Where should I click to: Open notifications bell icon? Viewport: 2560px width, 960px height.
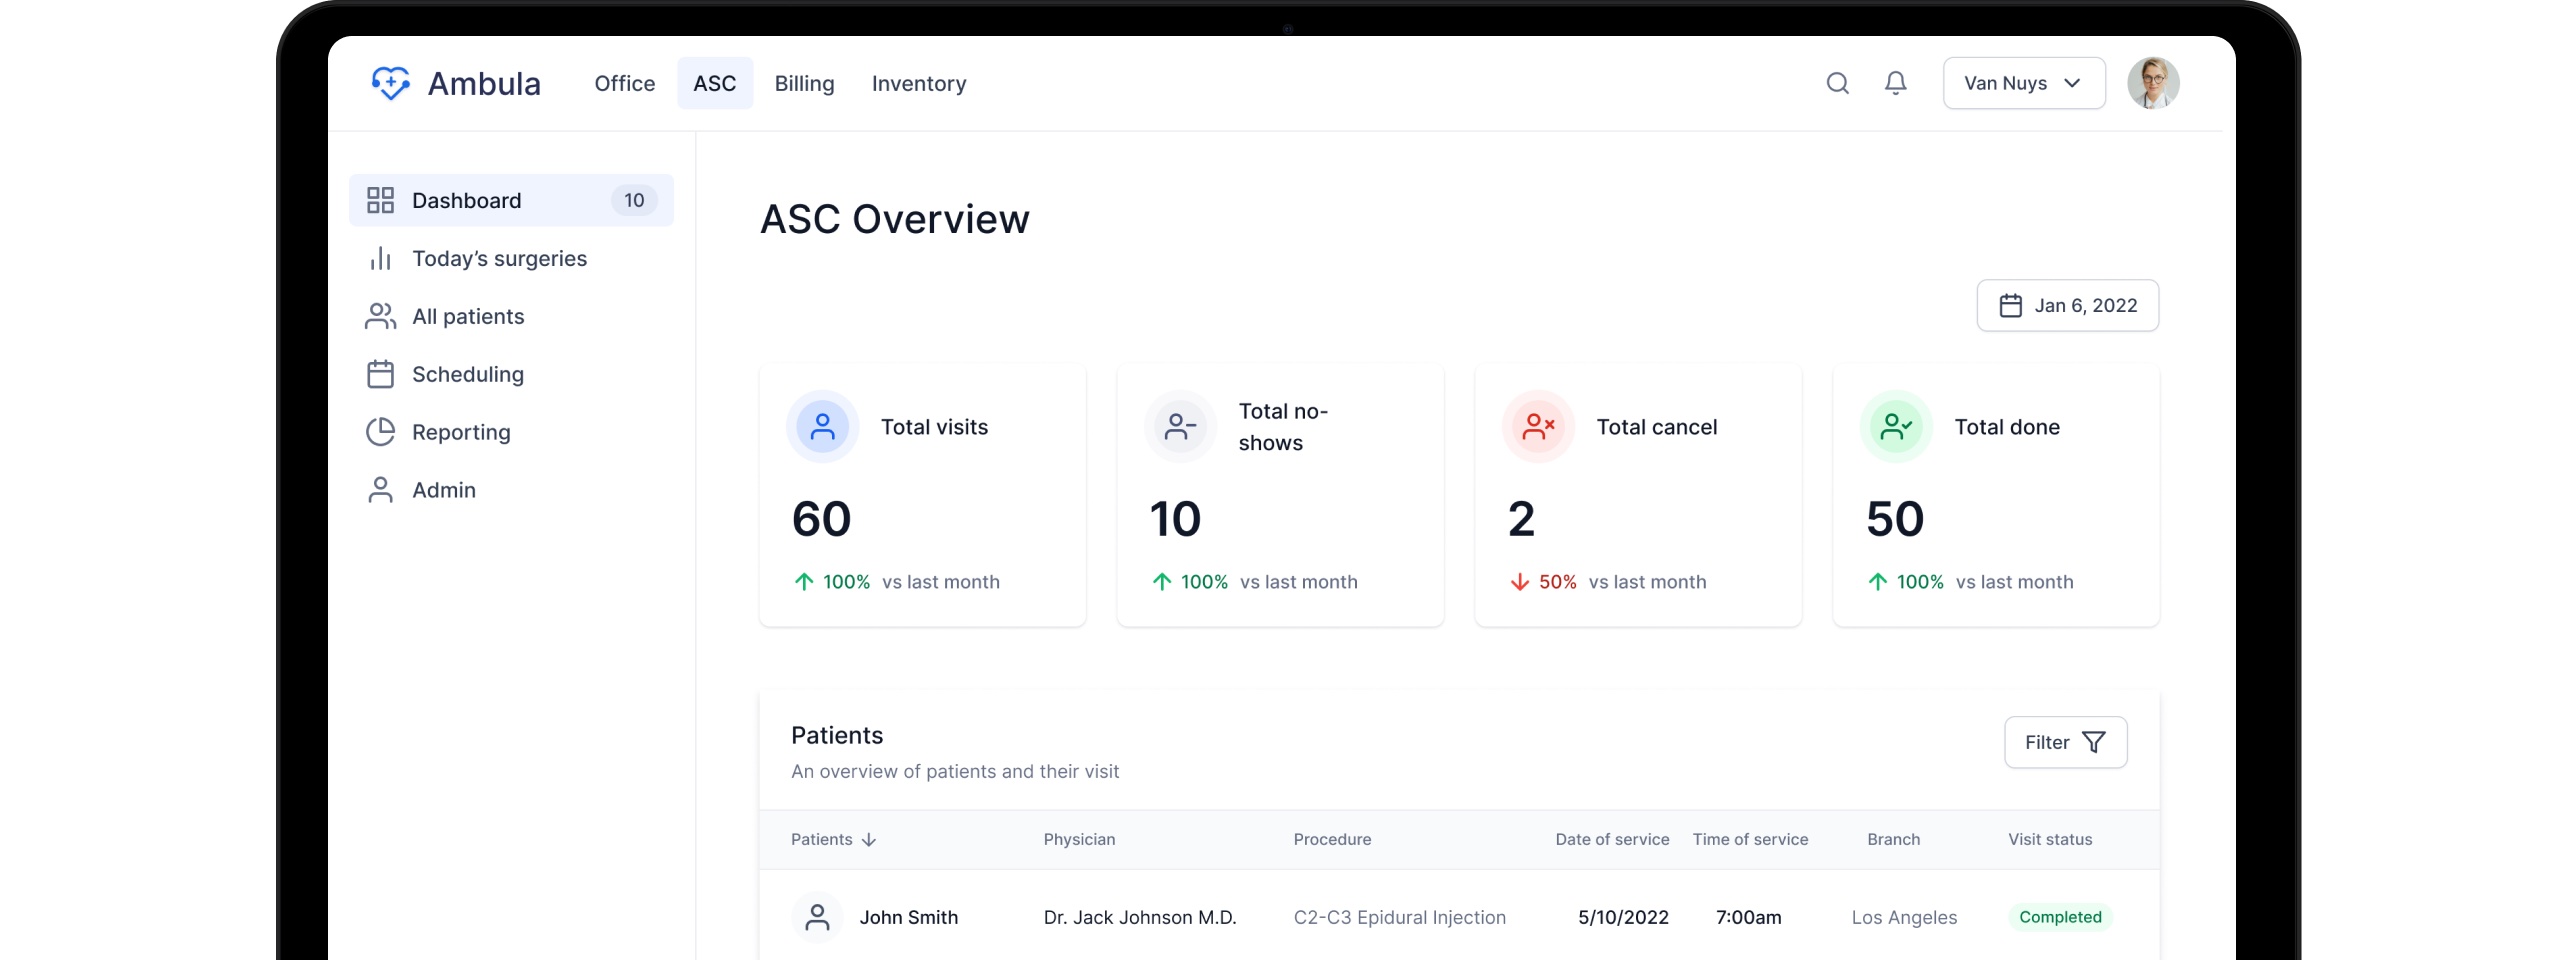(x=1895, y=83)
